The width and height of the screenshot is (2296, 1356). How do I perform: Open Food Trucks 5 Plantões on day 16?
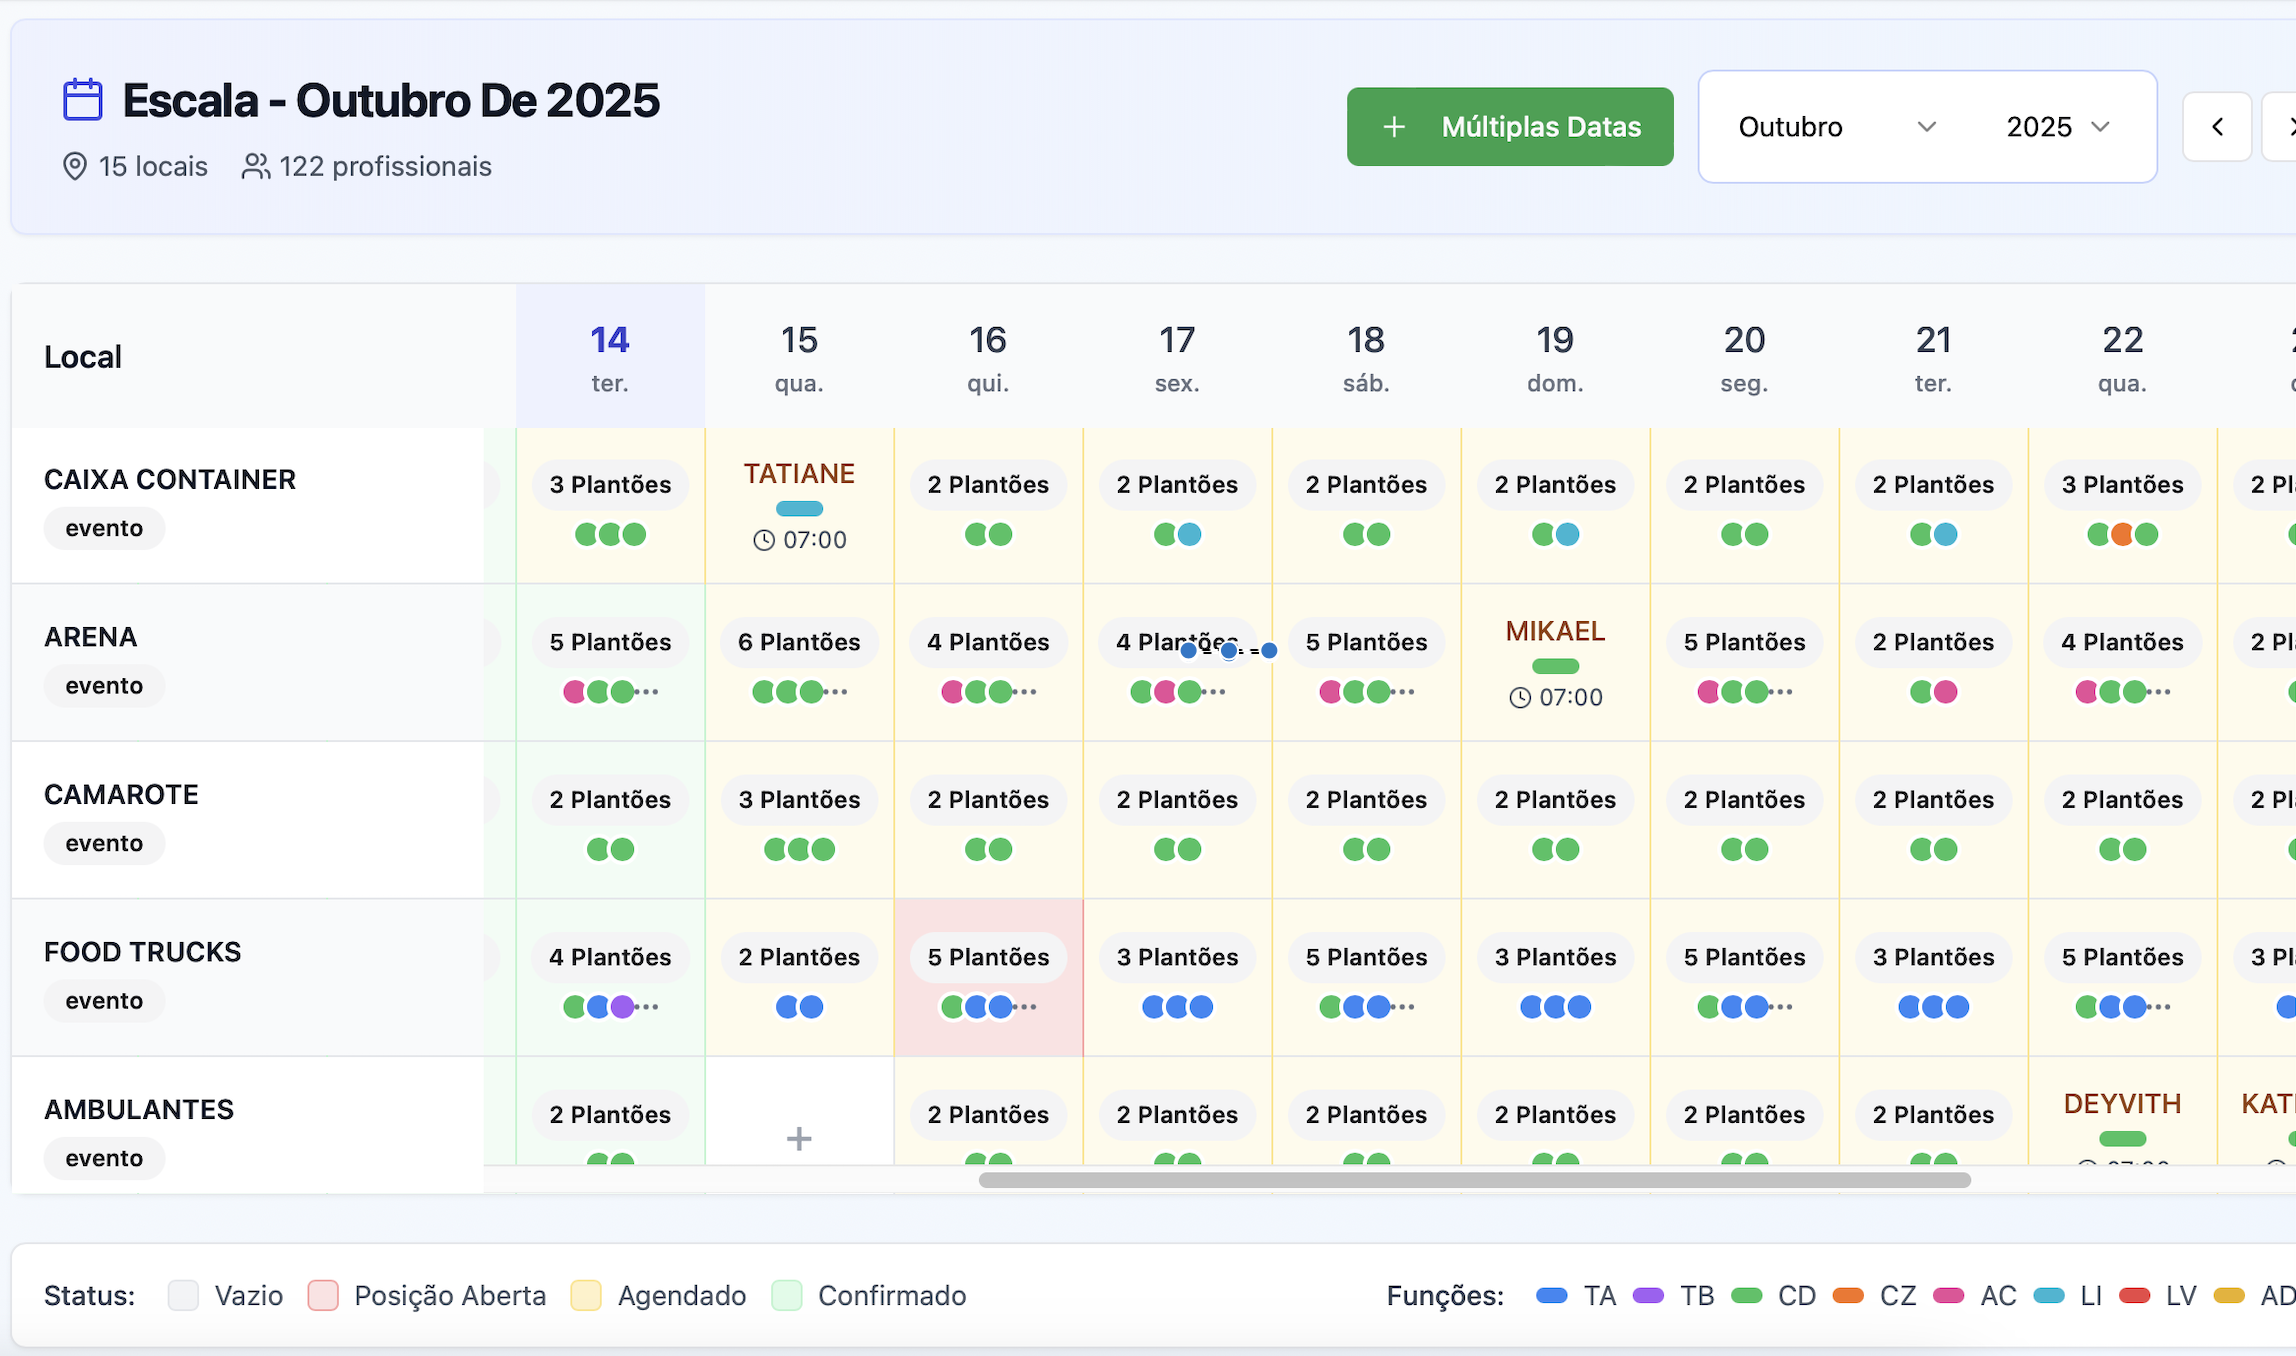click(x=988, y=957)
